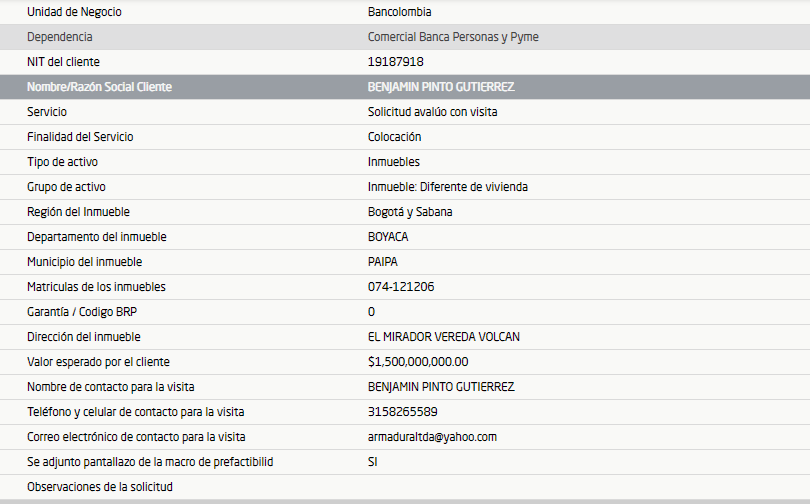Select the BOYACA department value
The image size is (810, 504).
(388, 237)
